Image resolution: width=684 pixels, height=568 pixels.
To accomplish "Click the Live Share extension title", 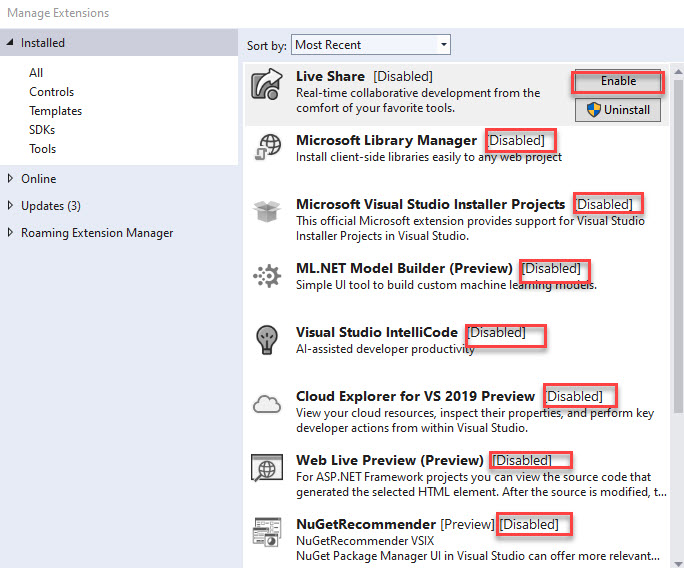I will (x=330, y=76).
